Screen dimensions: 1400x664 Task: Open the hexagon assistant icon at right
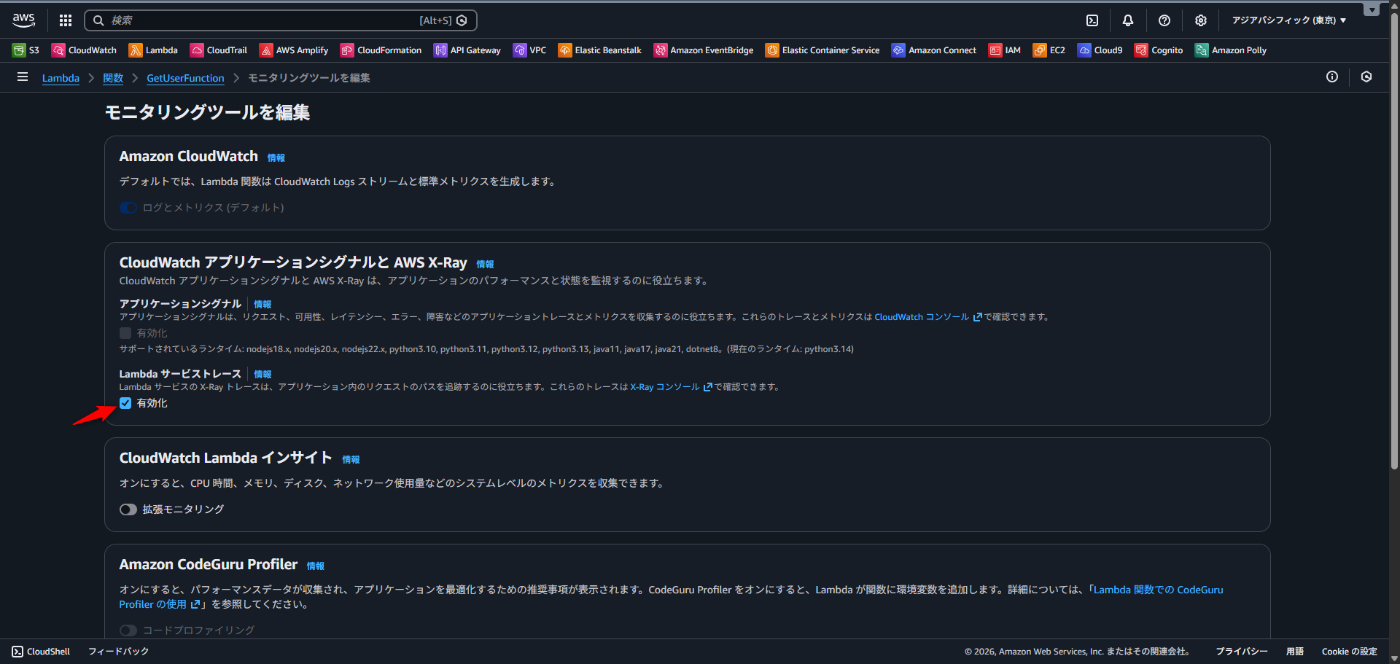click(1367, 77)
